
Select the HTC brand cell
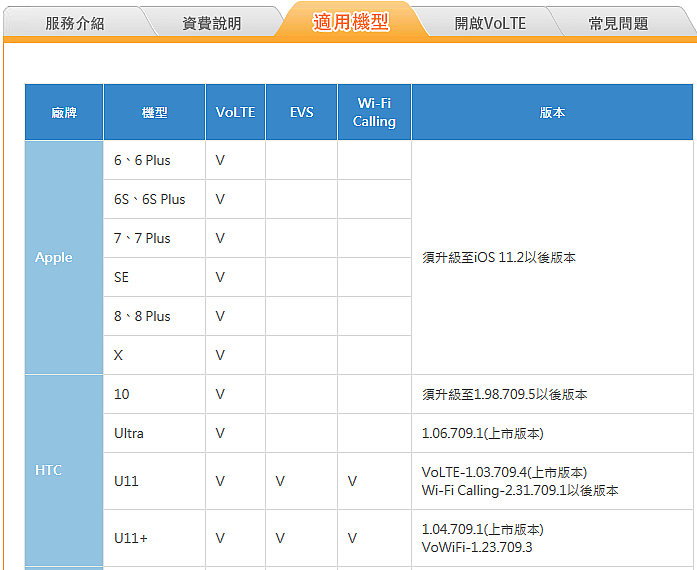coord(64,470)
